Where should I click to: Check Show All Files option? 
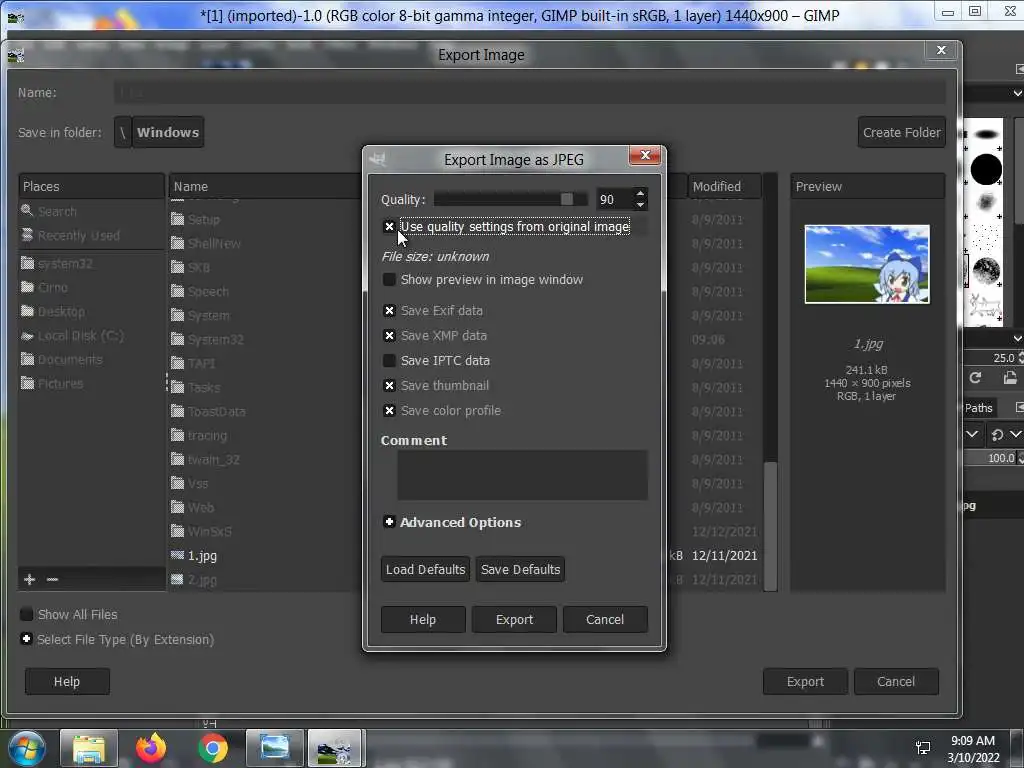pyautogui.click(x=27, y=615)
